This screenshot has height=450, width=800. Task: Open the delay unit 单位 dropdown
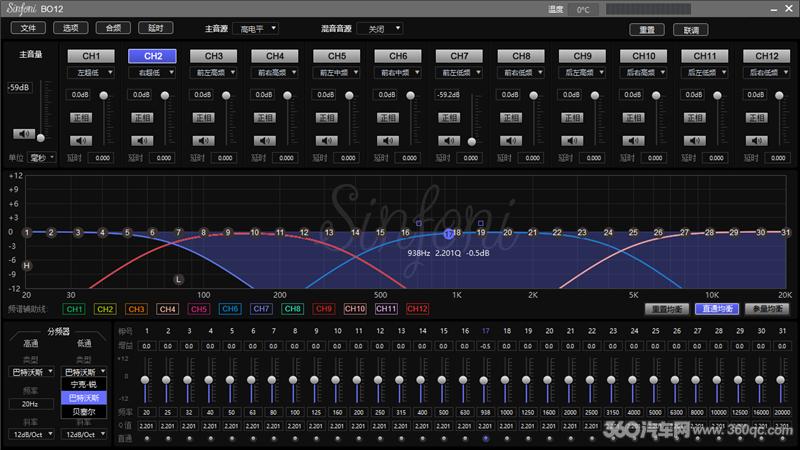click(41, 158)
